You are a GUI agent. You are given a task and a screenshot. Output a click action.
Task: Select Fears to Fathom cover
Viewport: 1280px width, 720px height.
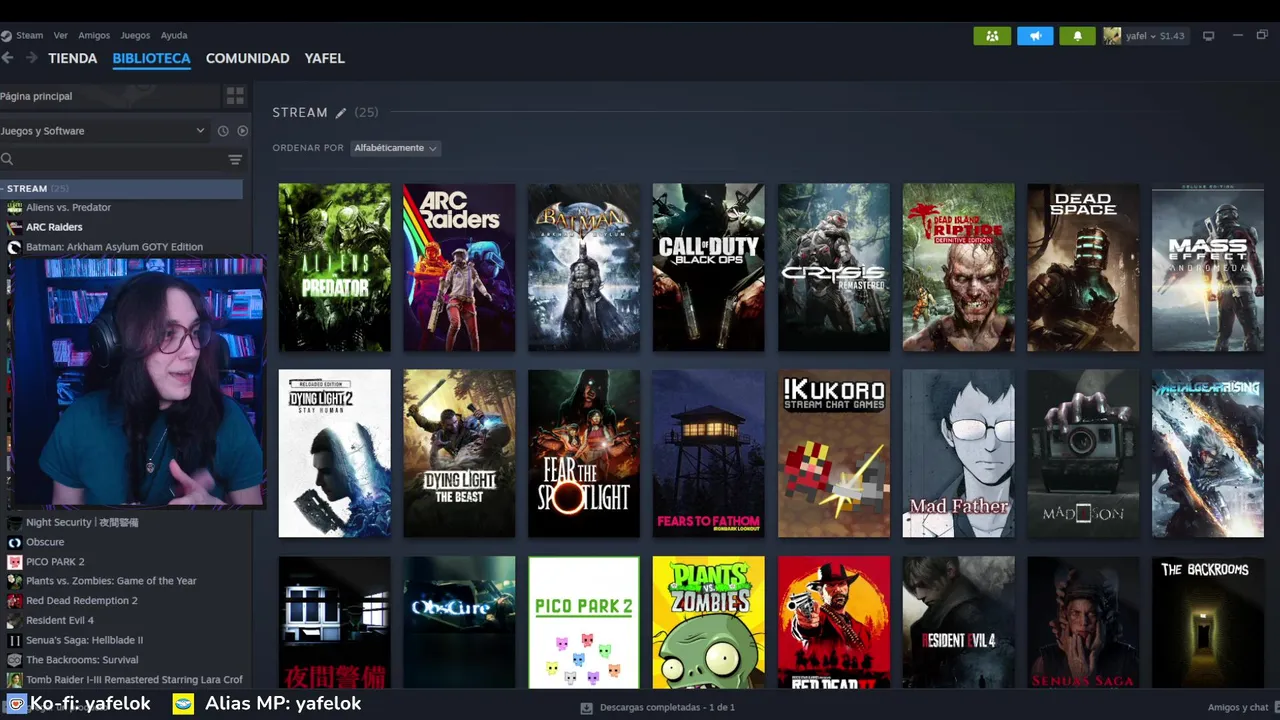(708, 454)
